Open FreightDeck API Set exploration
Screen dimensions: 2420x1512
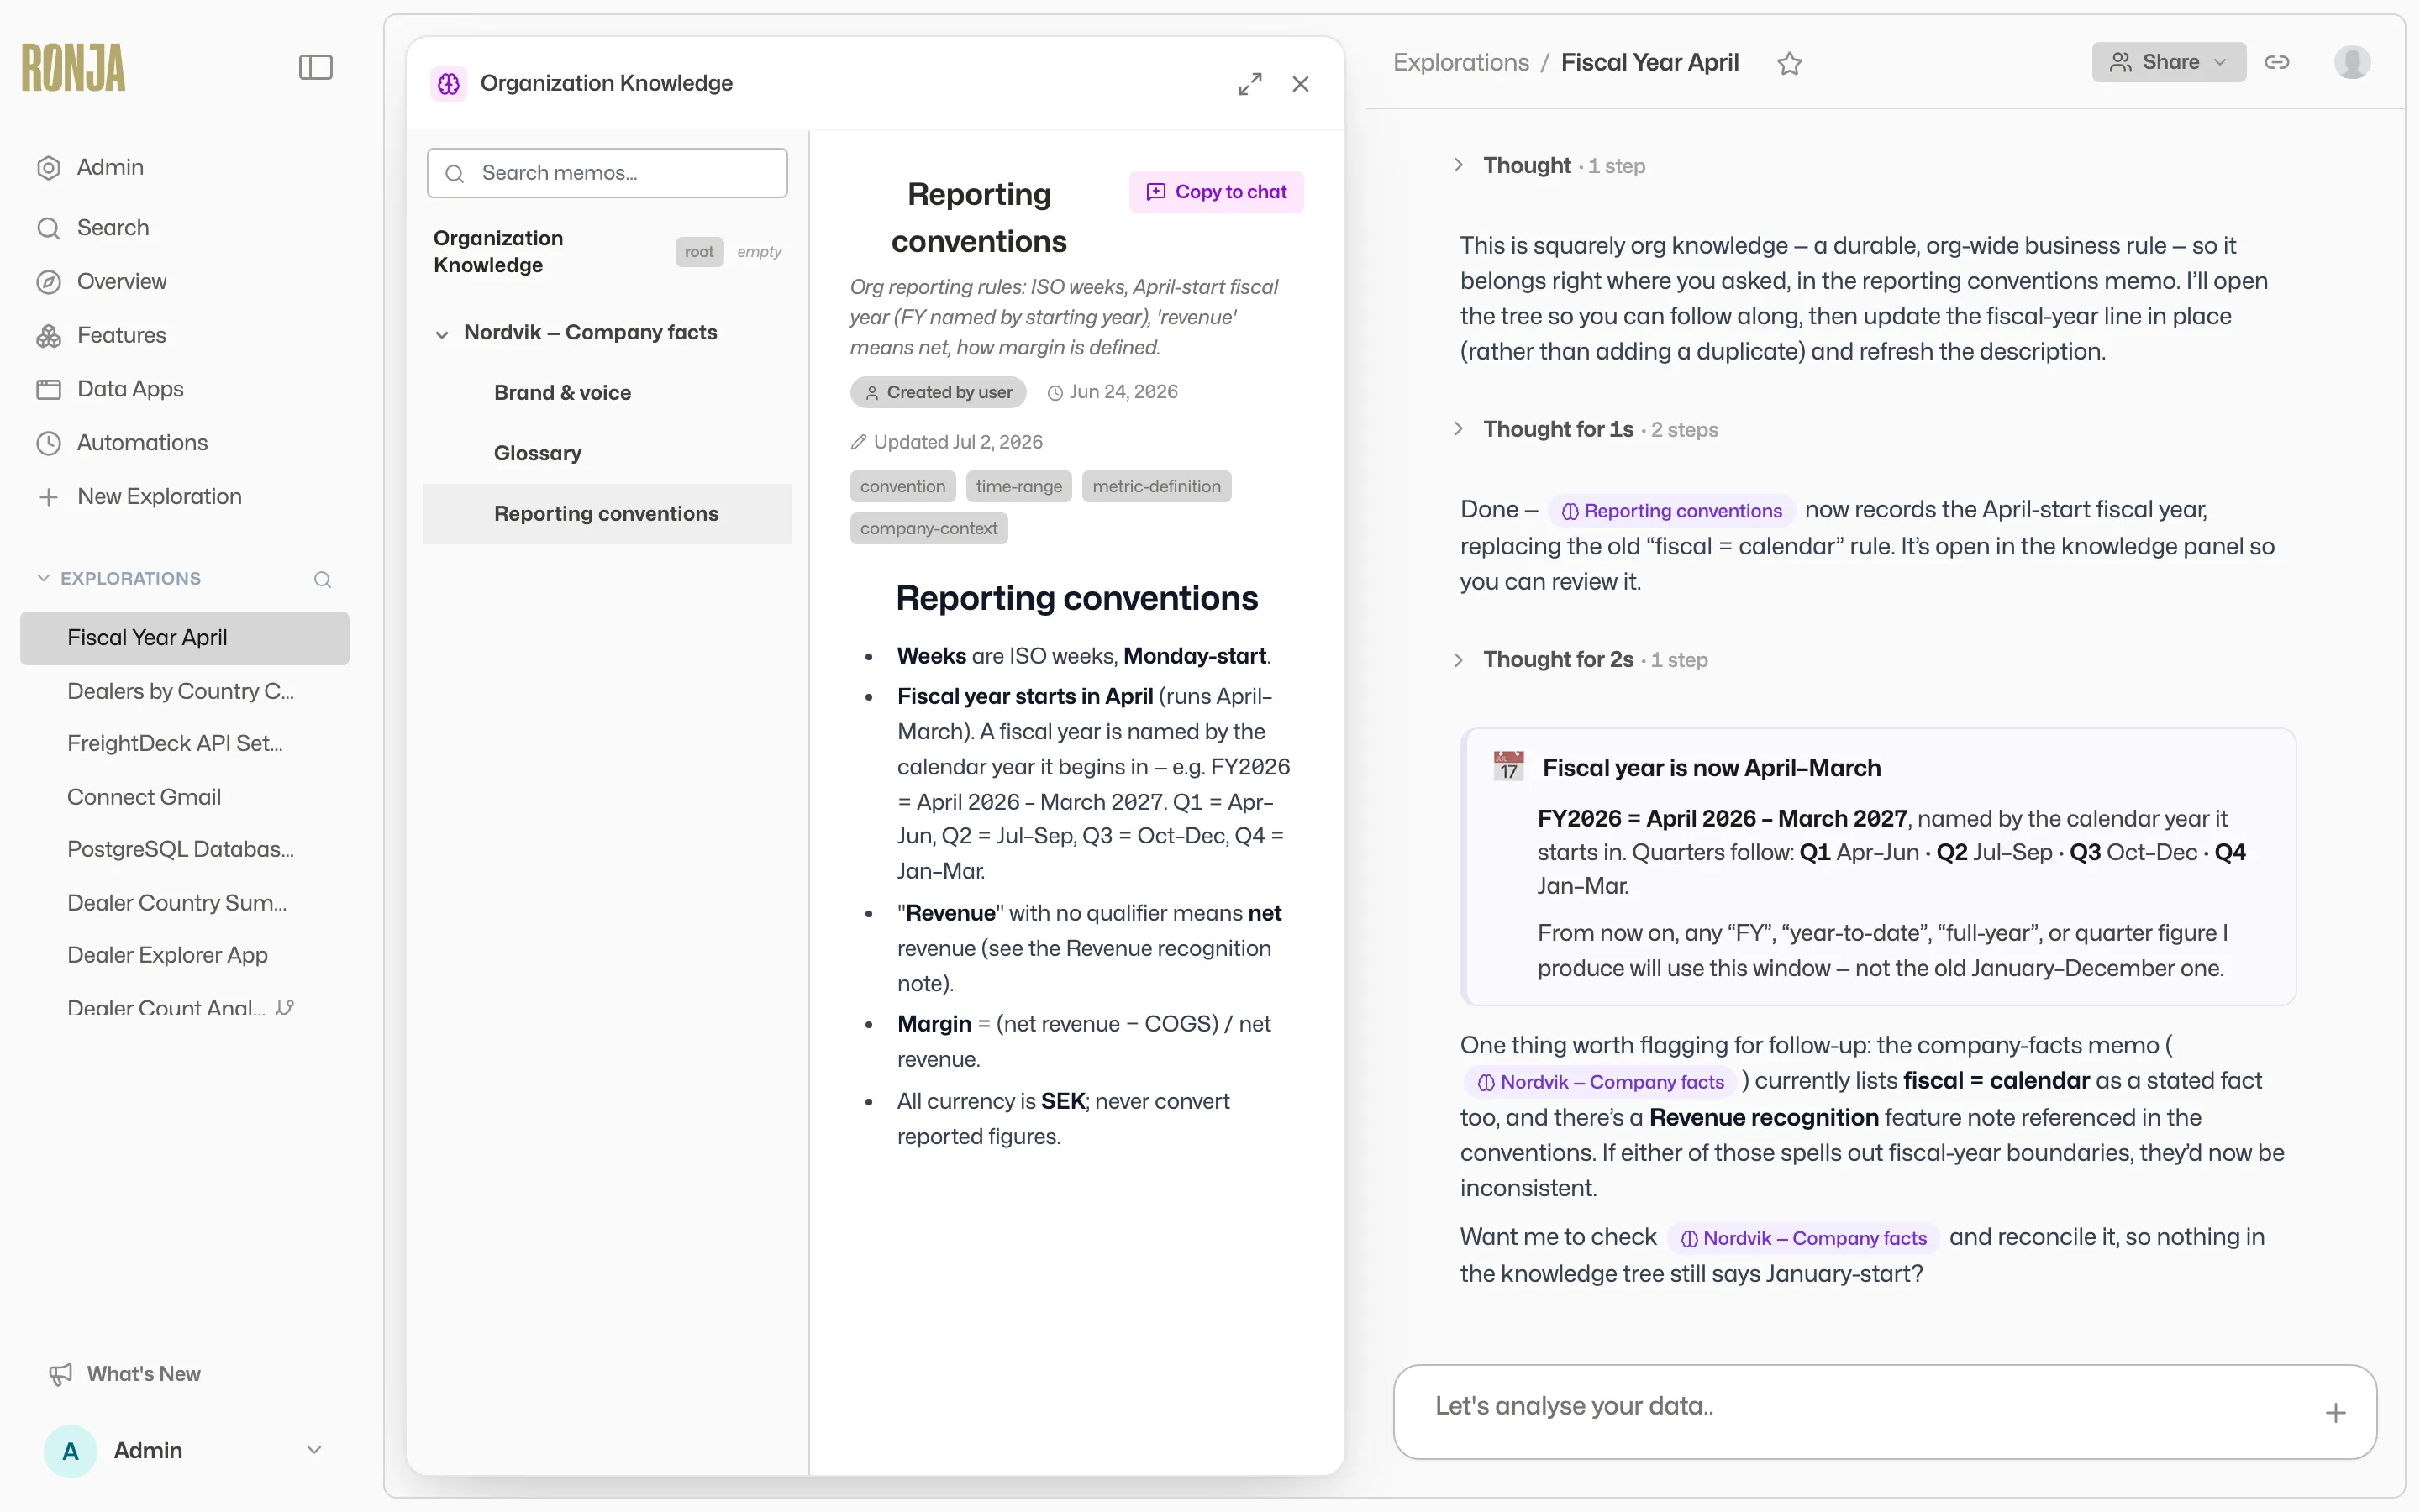tap(175, 743)
